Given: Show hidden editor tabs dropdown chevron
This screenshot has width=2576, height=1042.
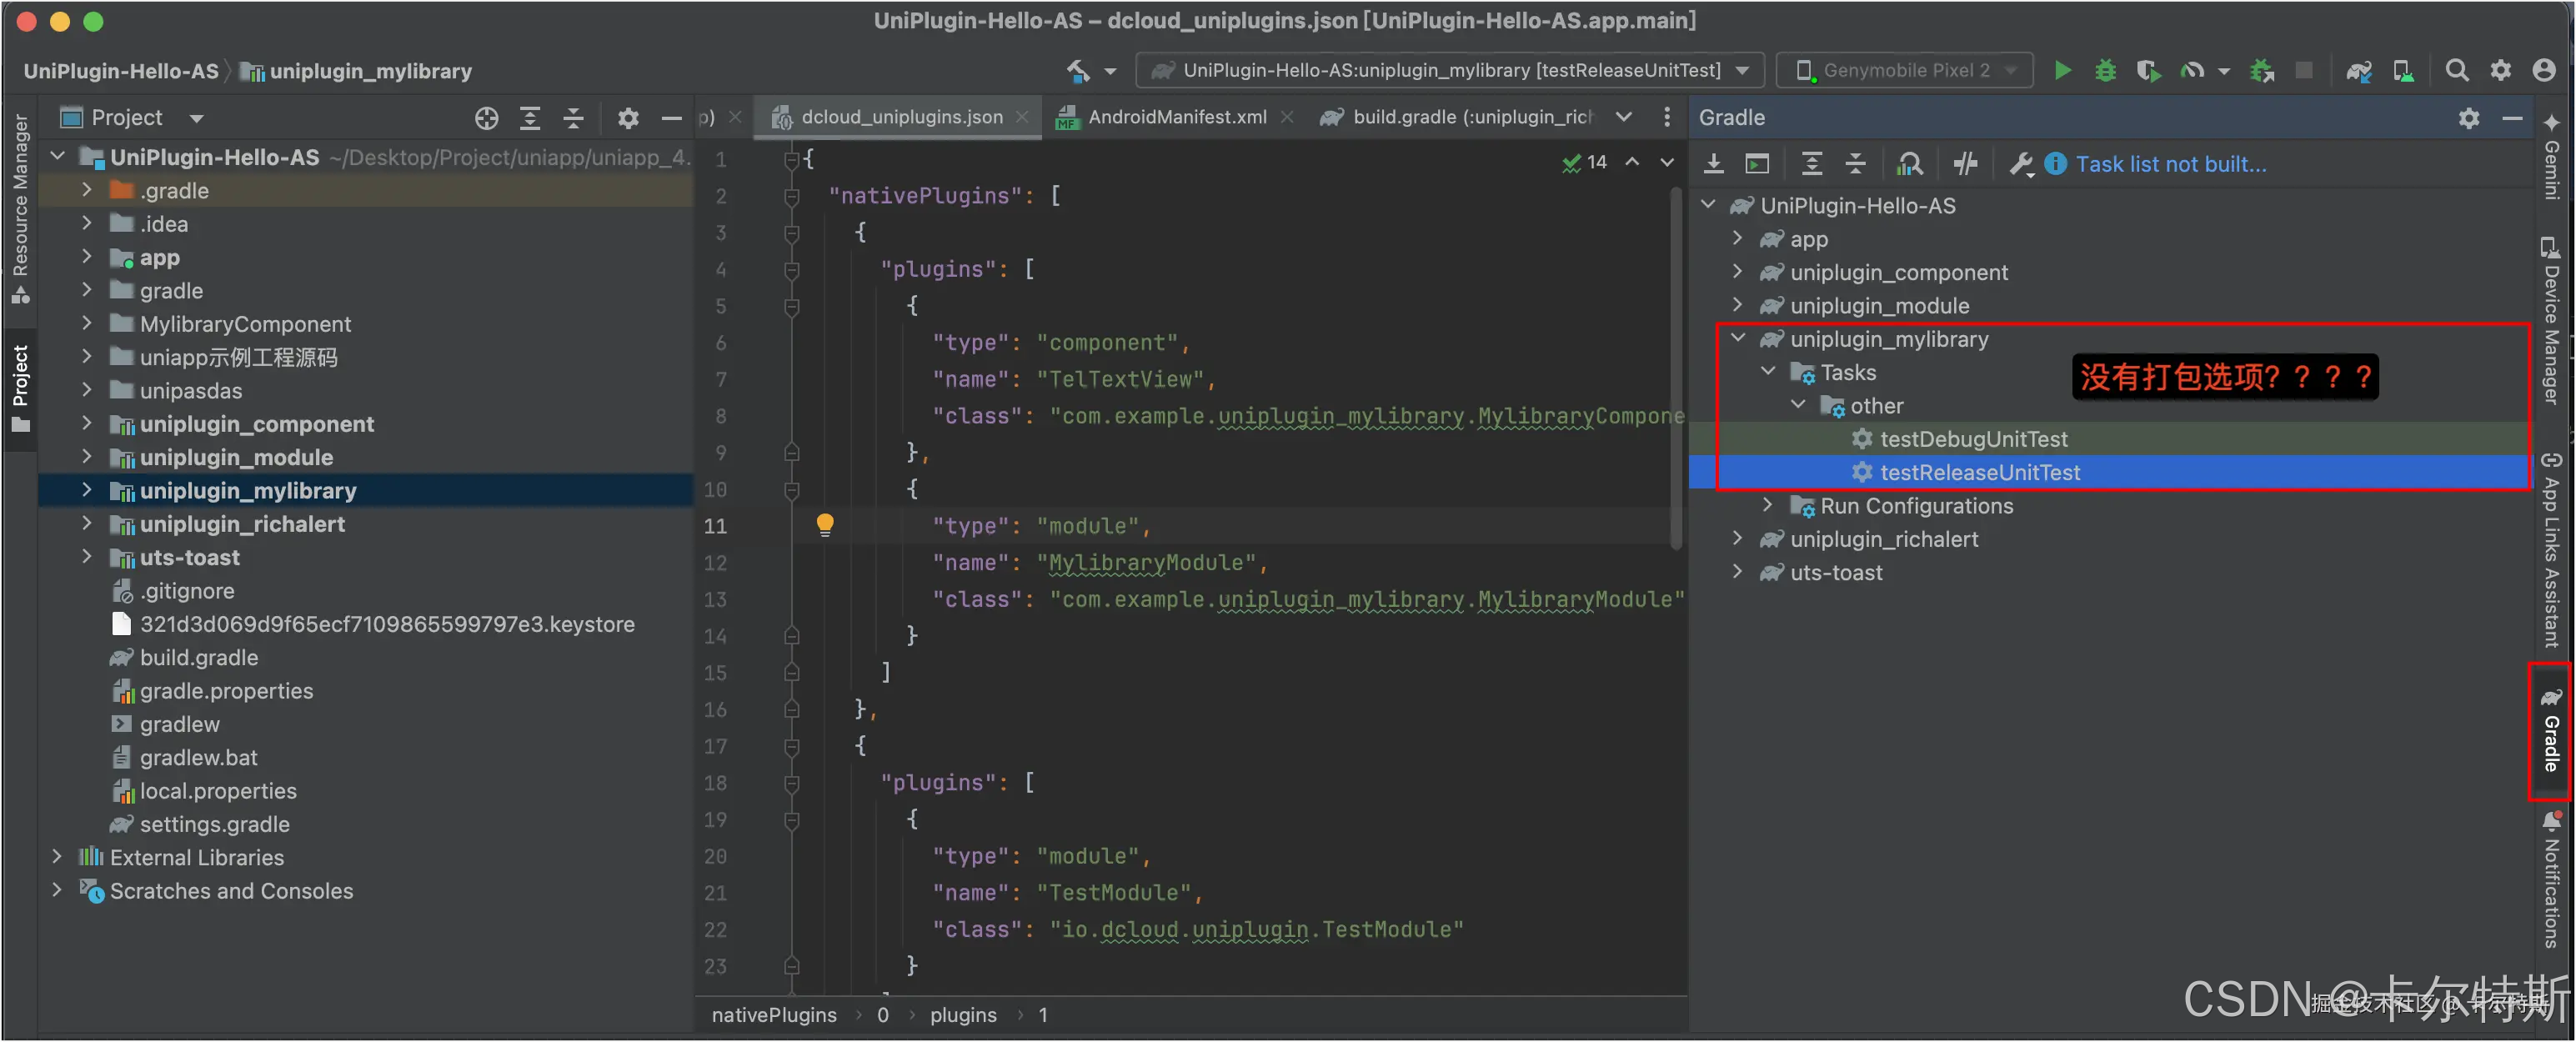Looking at the screenshot, I should [1624, 117].
